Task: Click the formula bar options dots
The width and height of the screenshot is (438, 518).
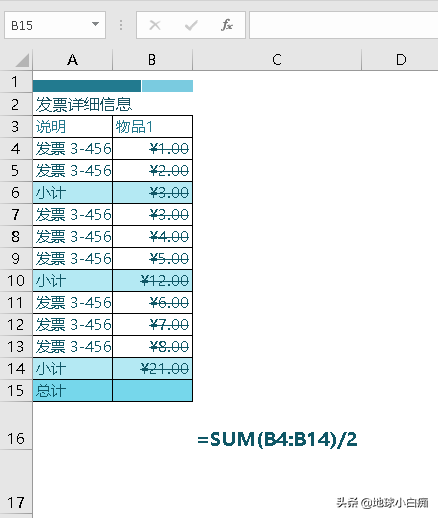Action: [x=121, y=25]
